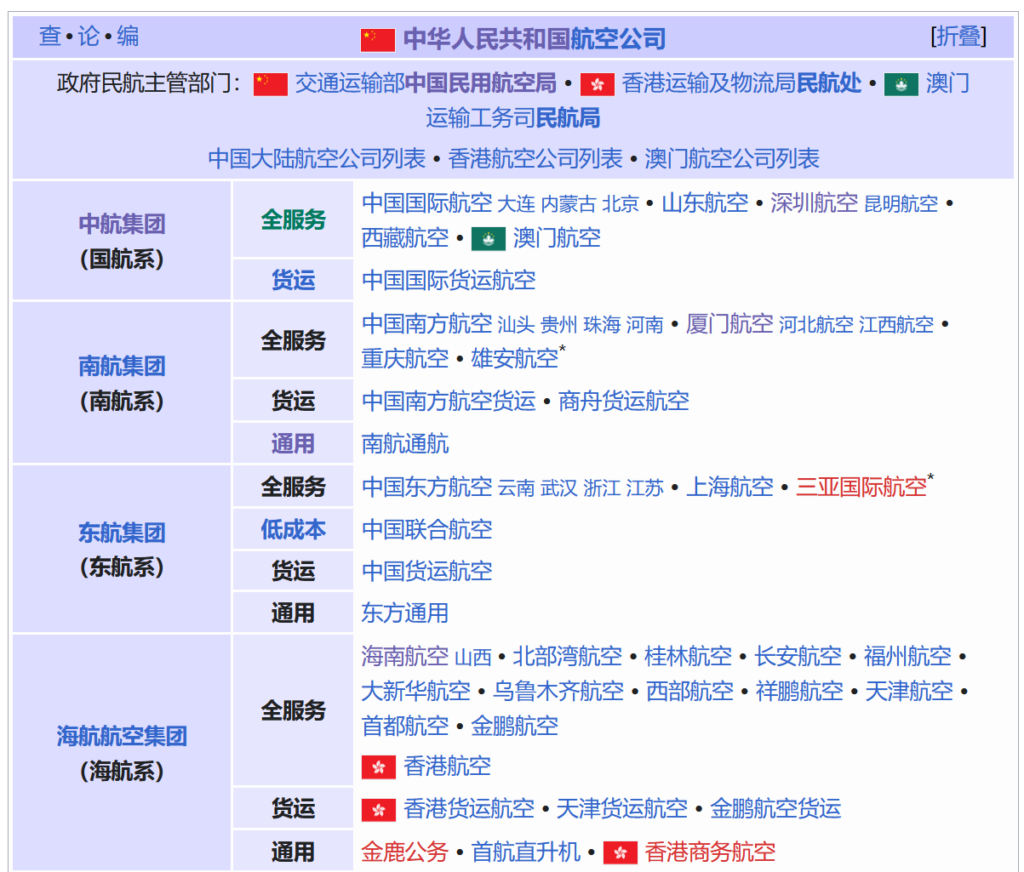
Task: Open the 乌鲁木齐航空 link
Action: 558,691
